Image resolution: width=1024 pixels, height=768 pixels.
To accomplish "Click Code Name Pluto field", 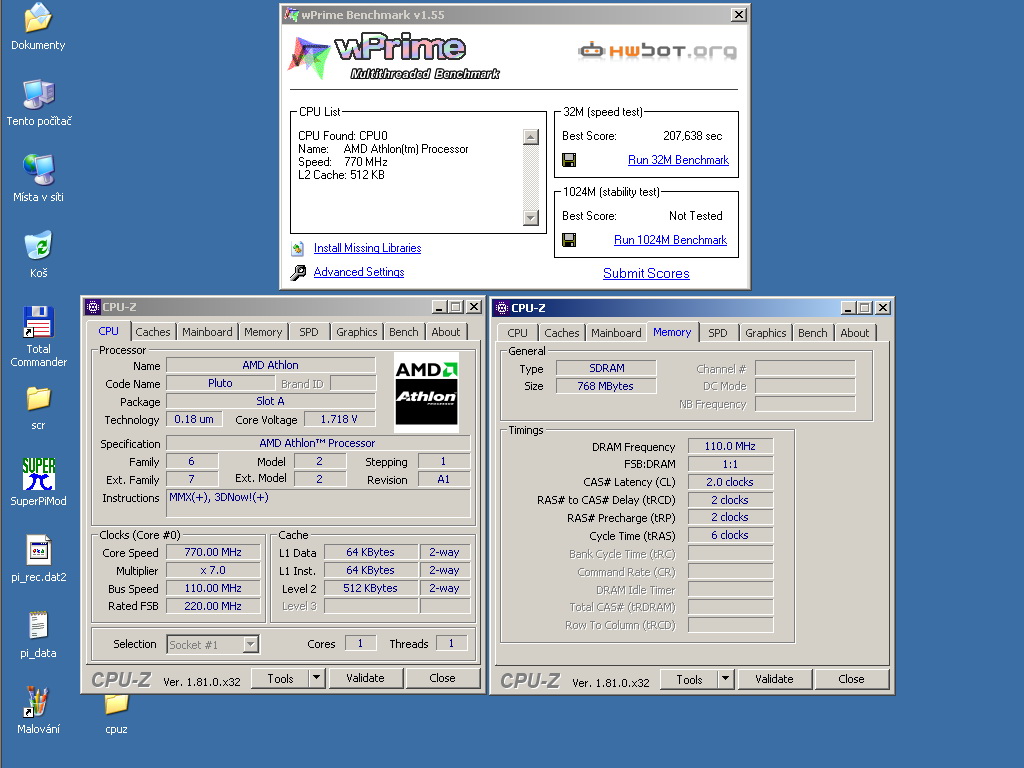I will click(x=219, y=383).
